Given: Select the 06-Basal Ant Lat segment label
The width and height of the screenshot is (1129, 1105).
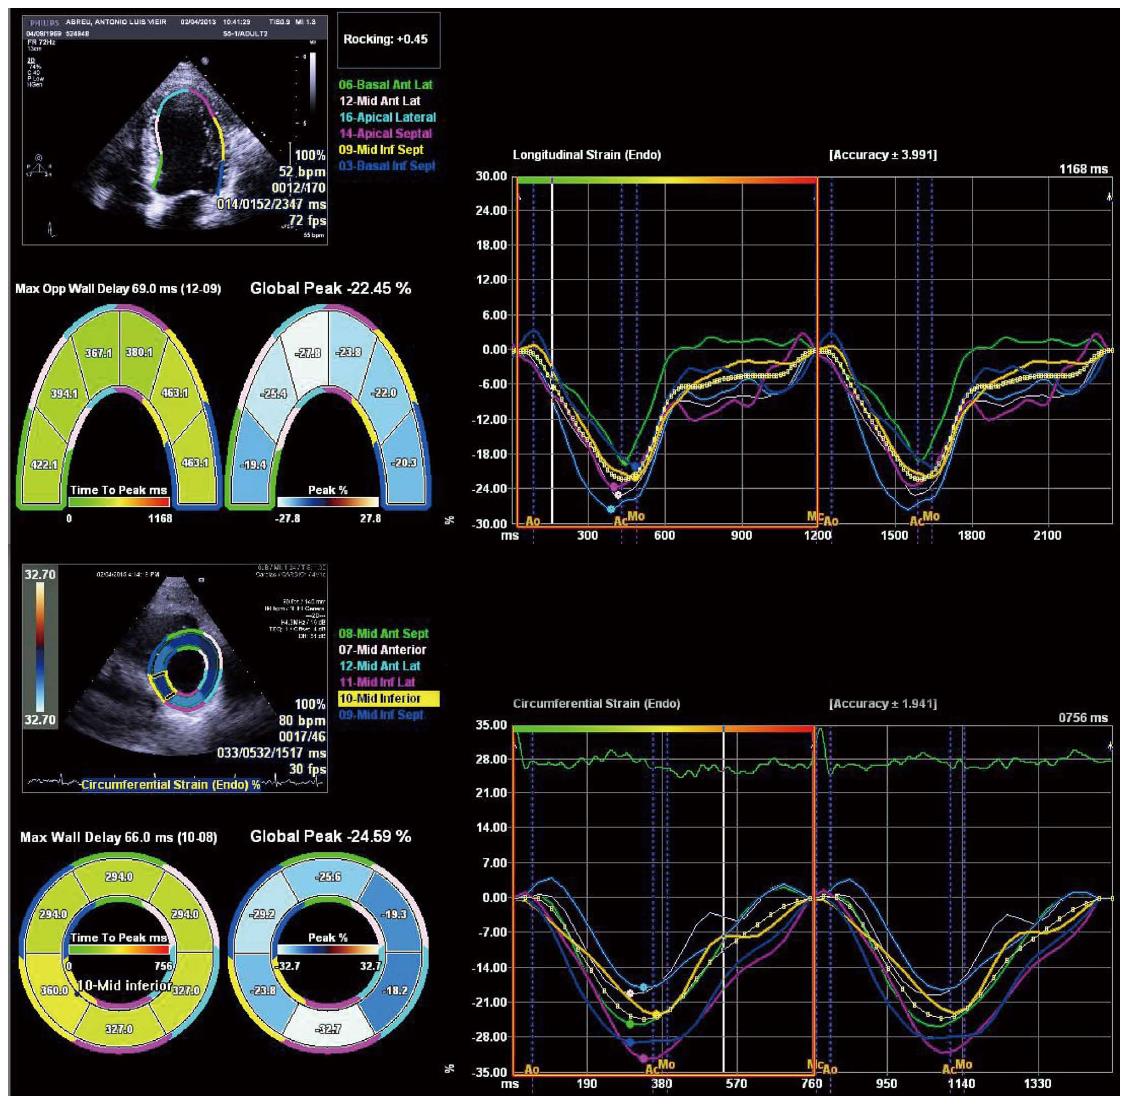Looking at the screenshot, I should pyautogui.click(x=385, y=85).
